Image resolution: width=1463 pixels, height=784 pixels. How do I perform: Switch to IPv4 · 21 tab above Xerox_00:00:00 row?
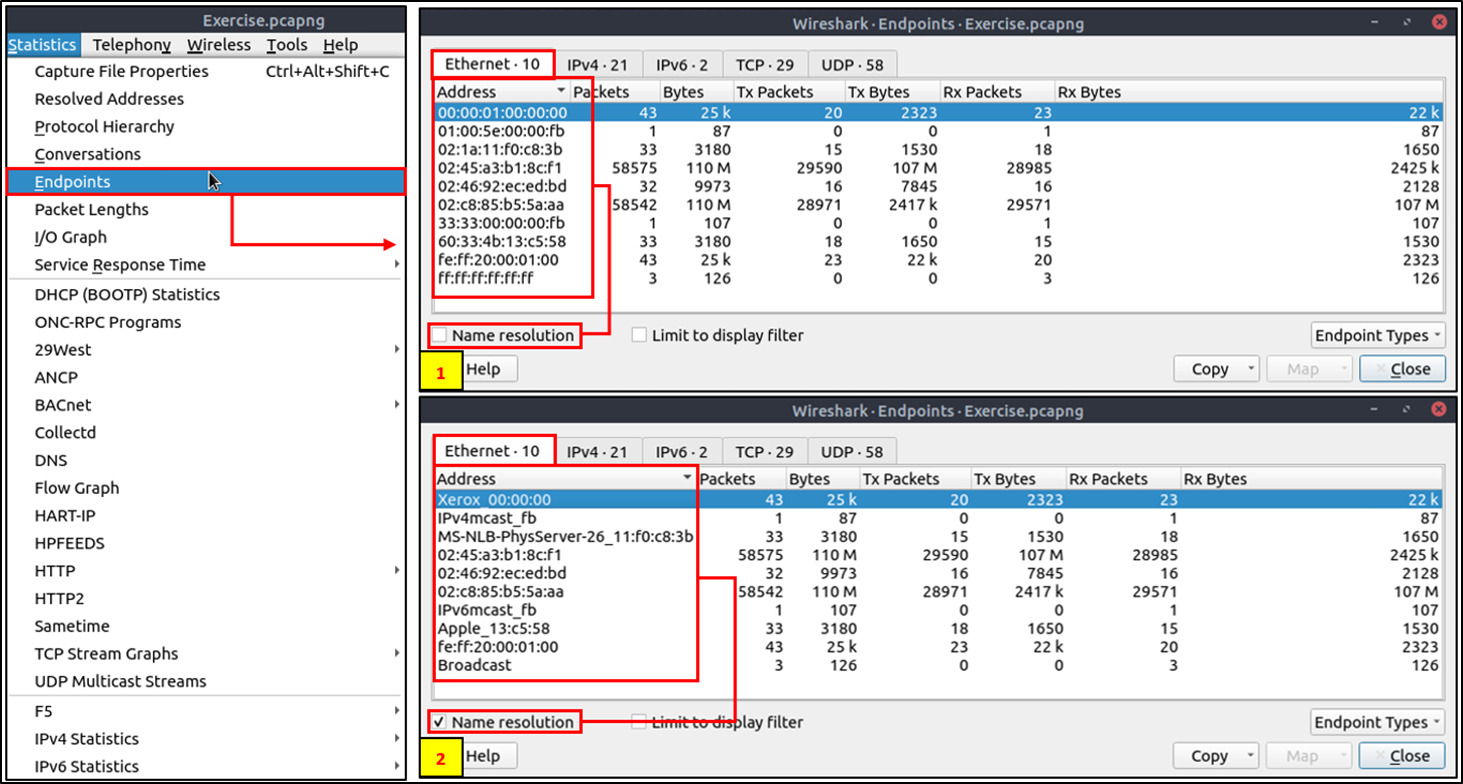[597, 452]
